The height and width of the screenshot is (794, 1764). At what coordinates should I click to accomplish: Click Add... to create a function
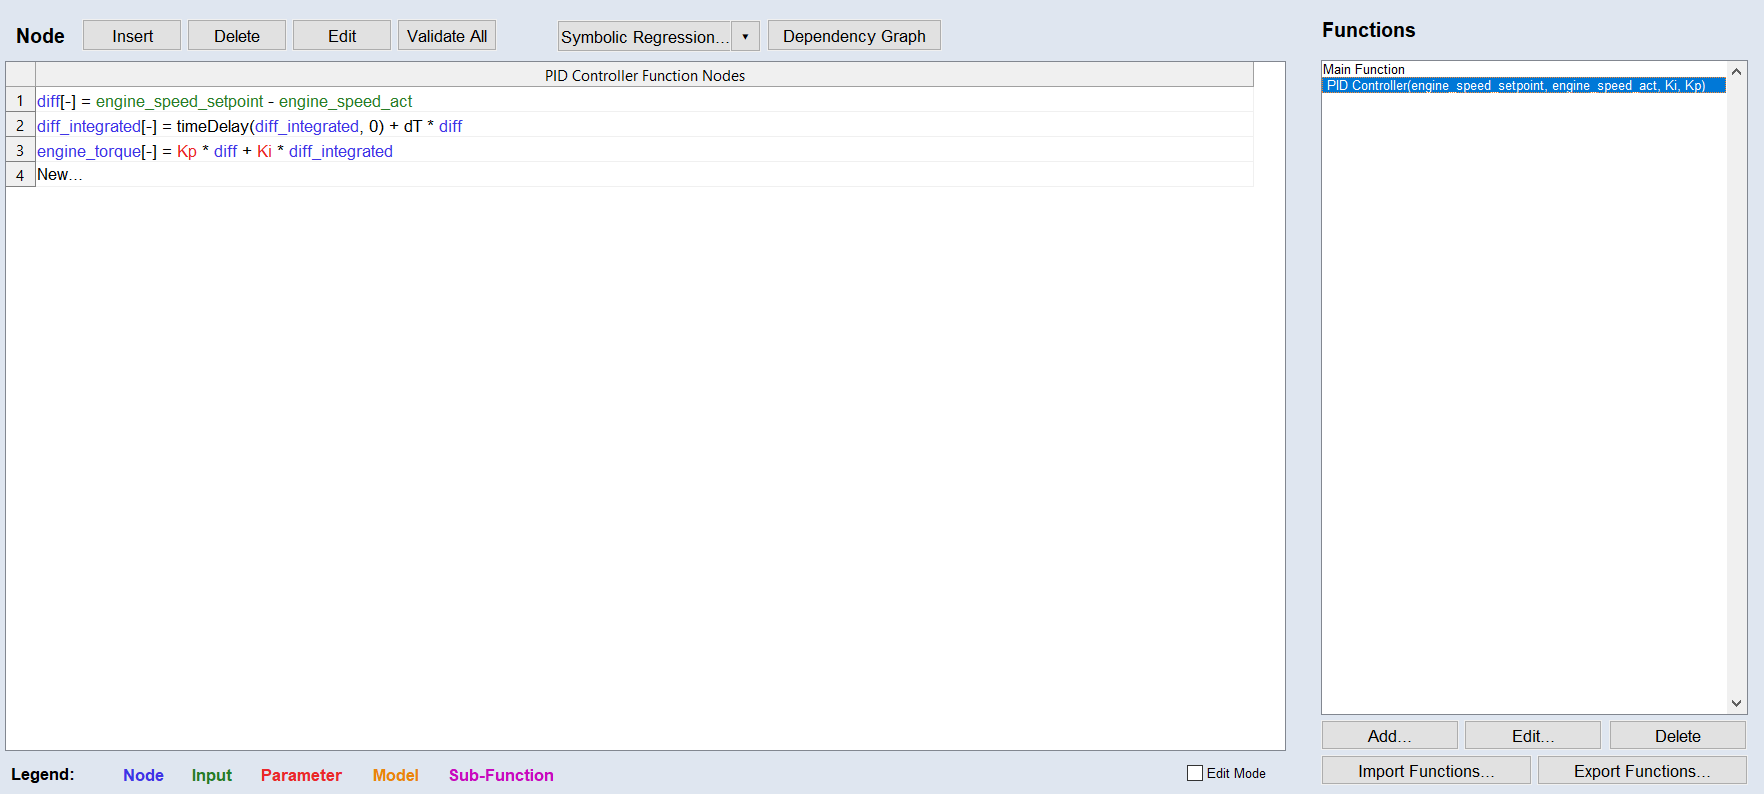1389,736
